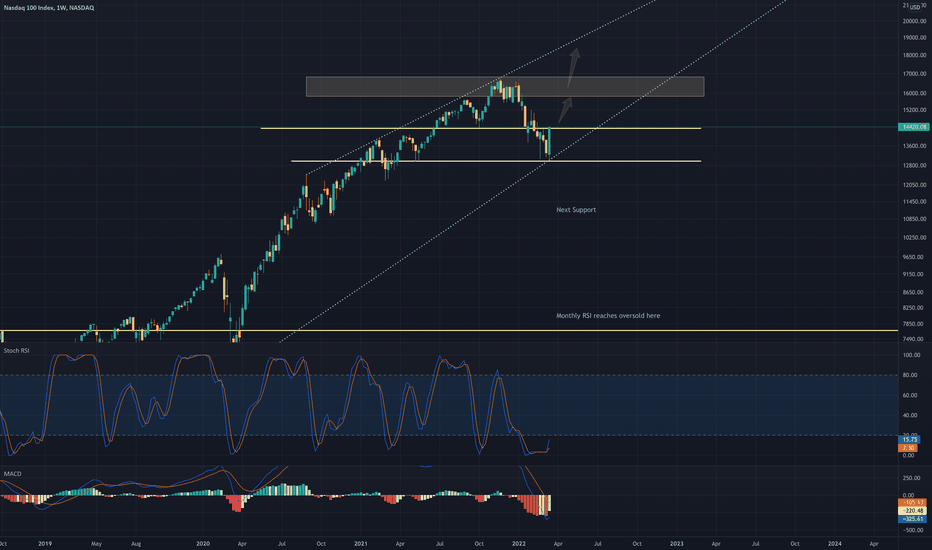The height and width of the screenshot is (550, 932).
Task: Click the orange Stoch RSI value tag 7.30
Action: coord(909,448)
